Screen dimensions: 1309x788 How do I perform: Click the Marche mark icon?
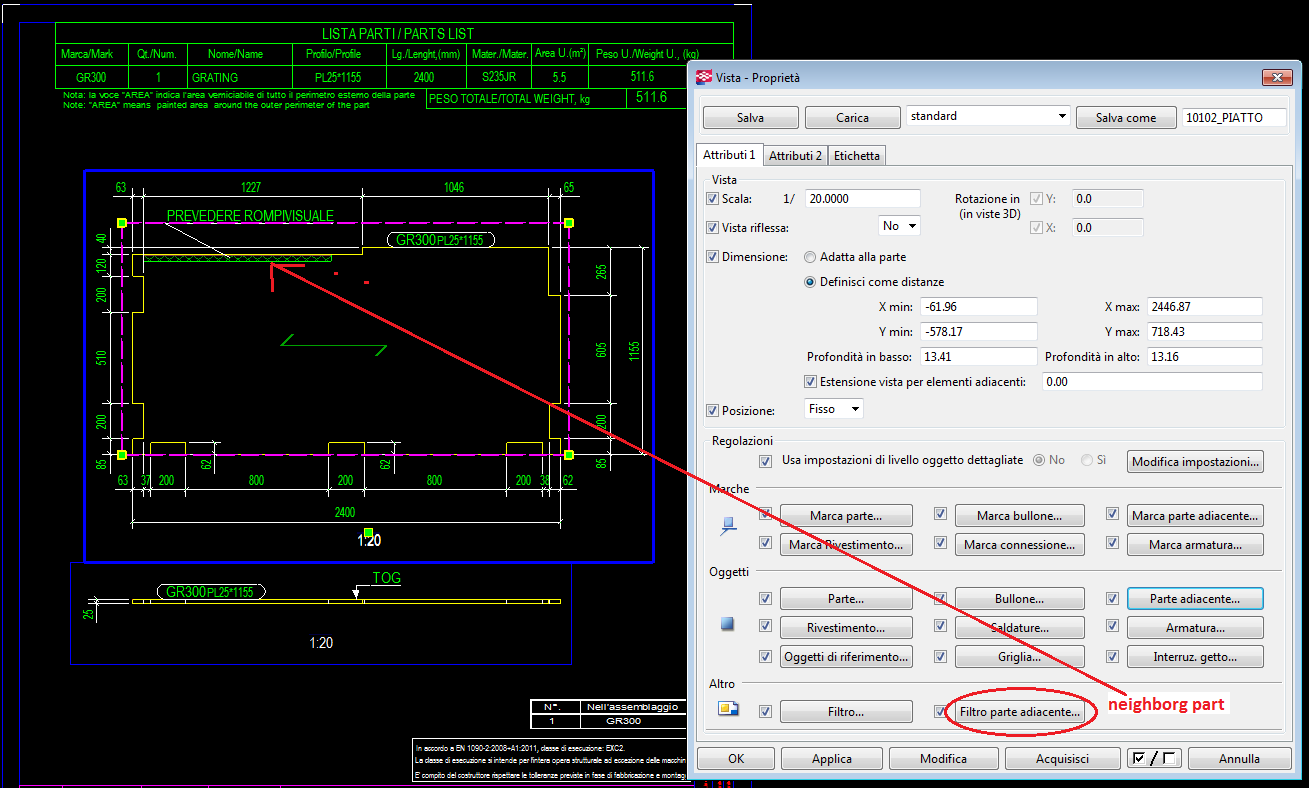pyautogui.click(x=728, y=527)
